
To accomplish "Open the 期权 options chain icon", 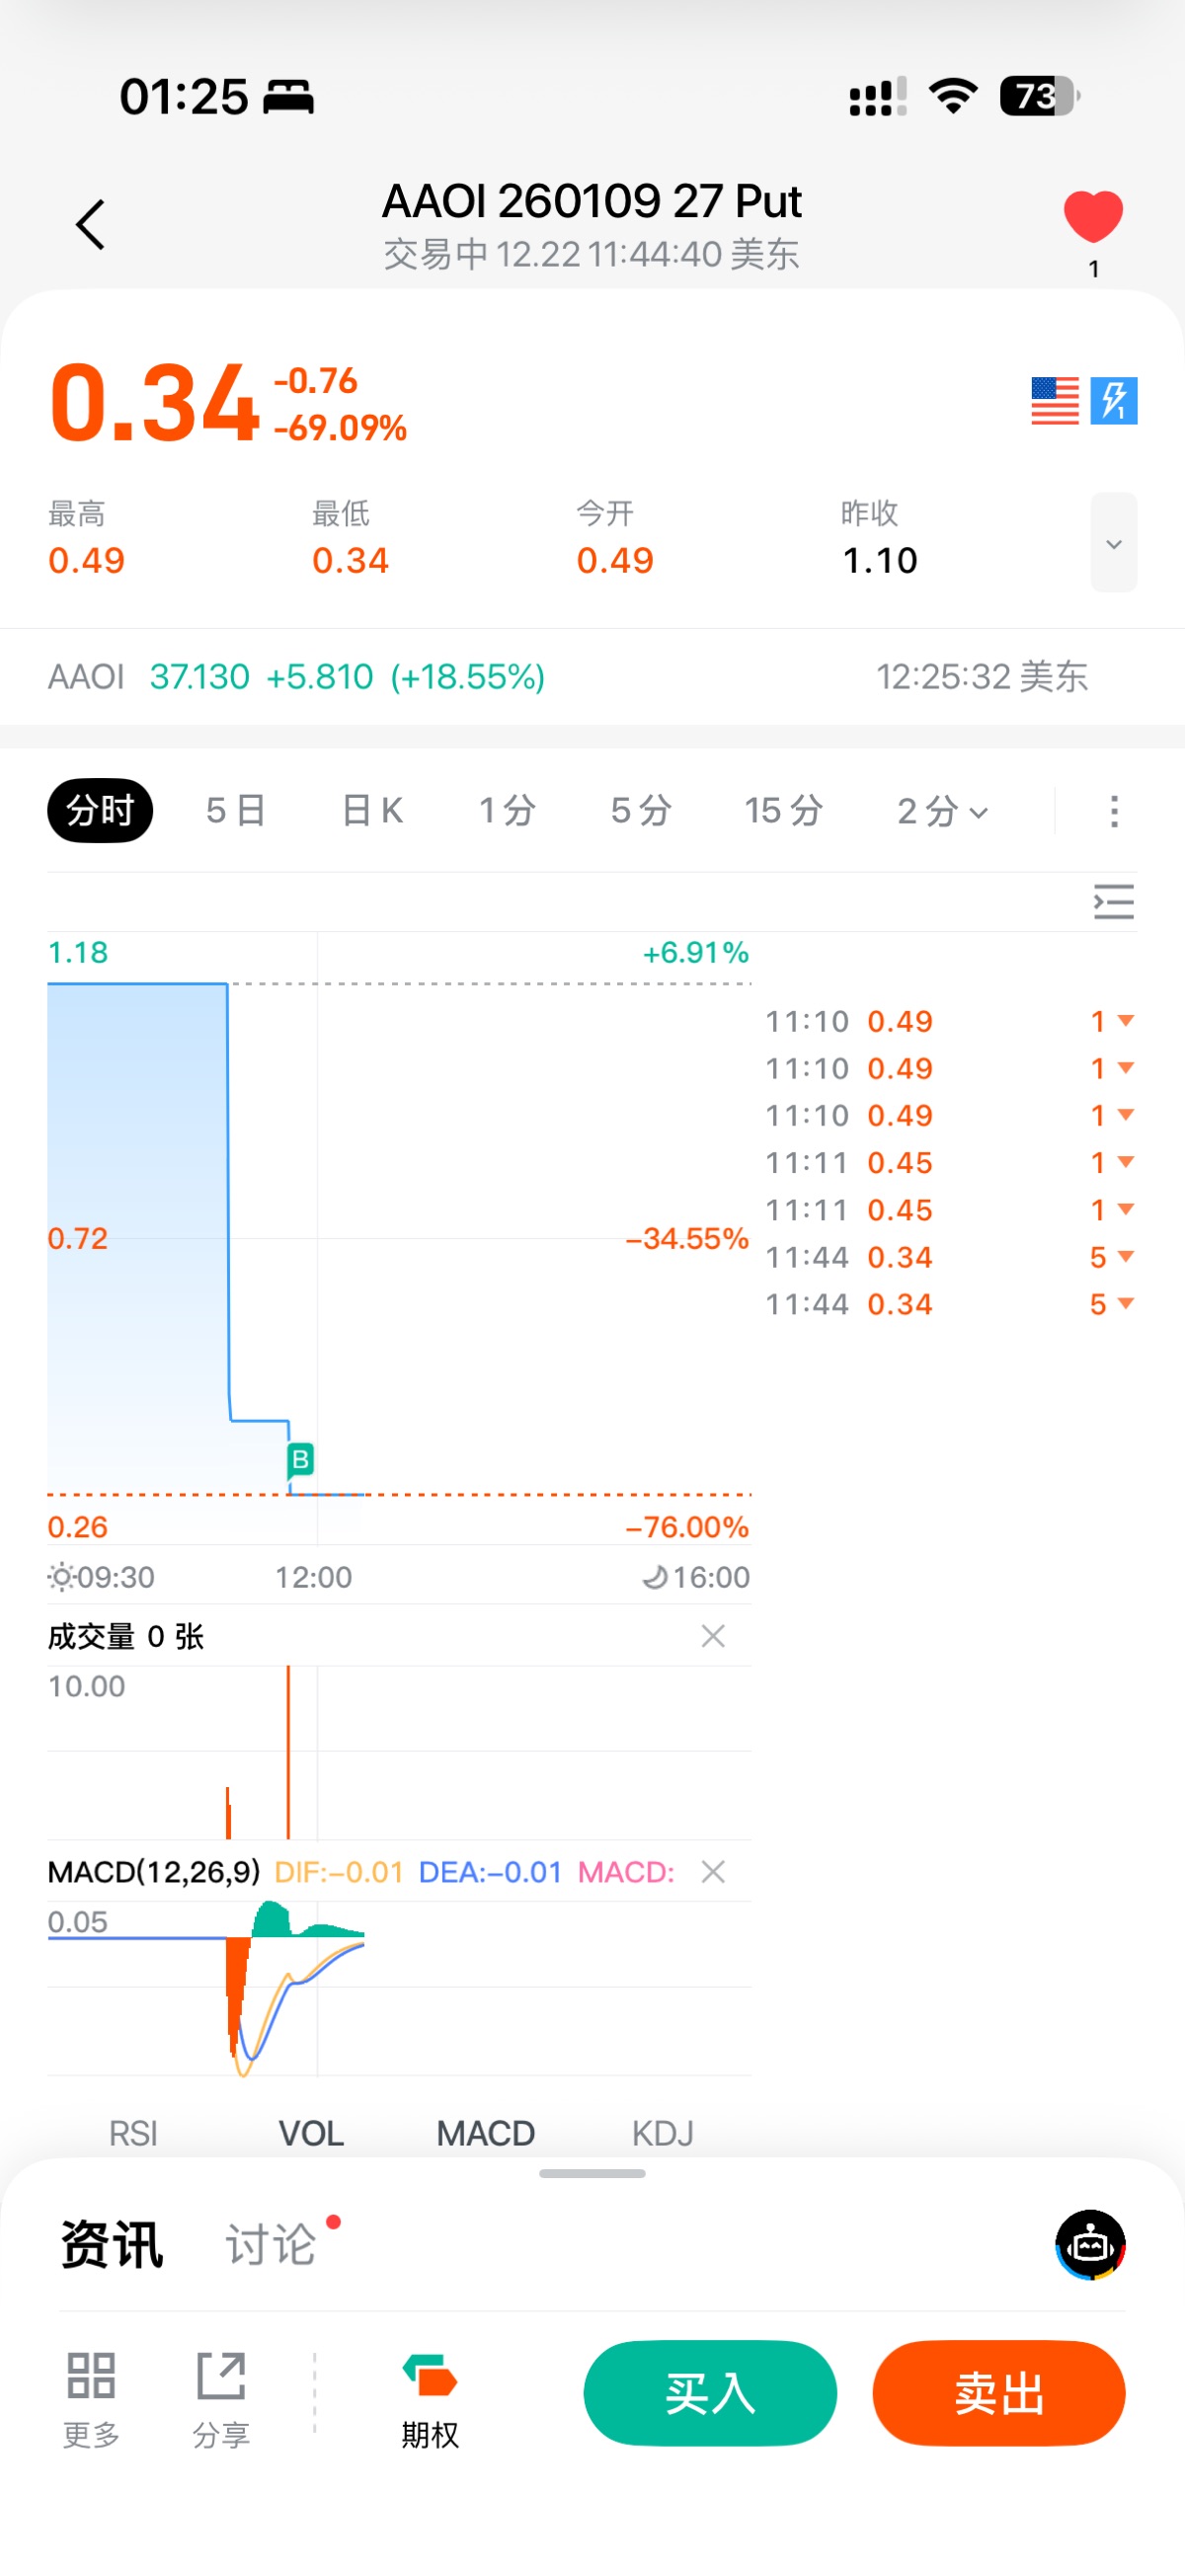I will coord(430,2393).
